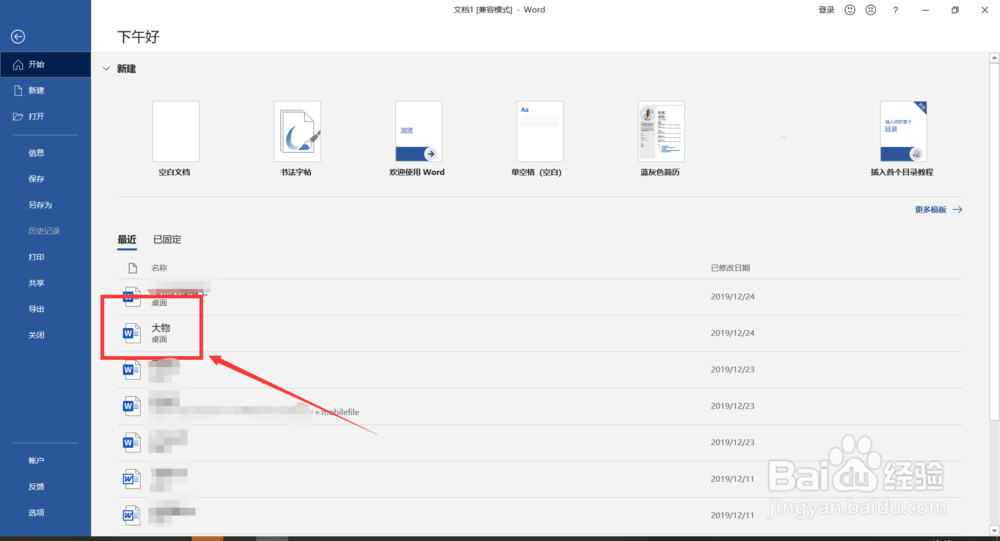
Task: Open help with the question mark icon
Action: [895, 10]
